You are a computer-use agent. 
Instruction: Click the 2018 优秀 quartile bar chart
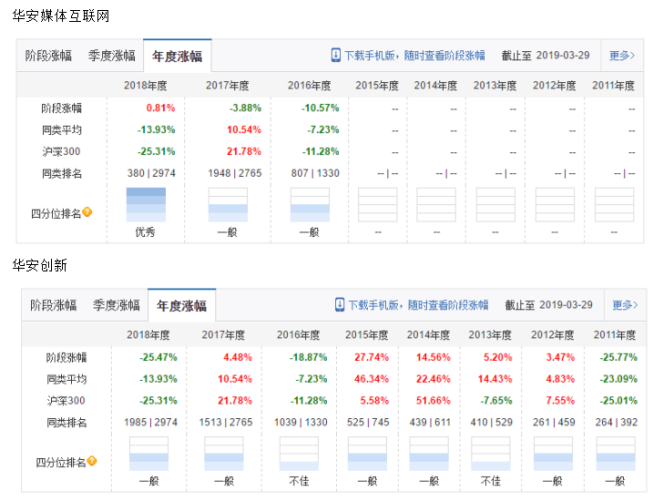146,204
